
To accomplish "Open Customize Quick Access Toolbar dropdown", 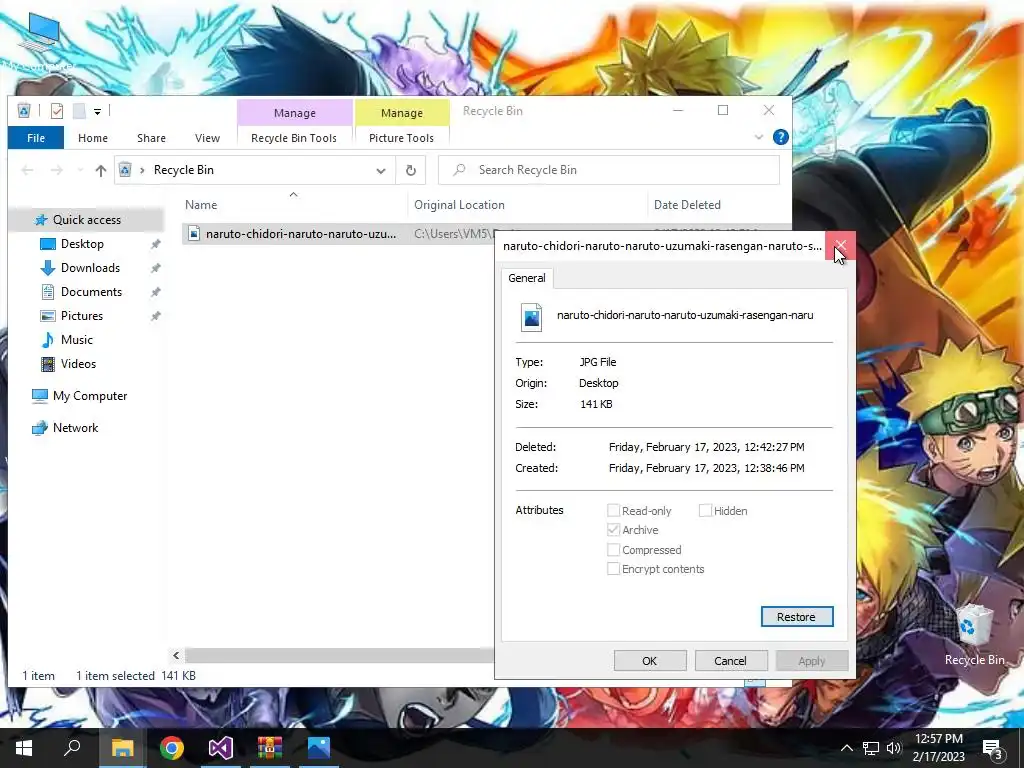I will (97, 112).
